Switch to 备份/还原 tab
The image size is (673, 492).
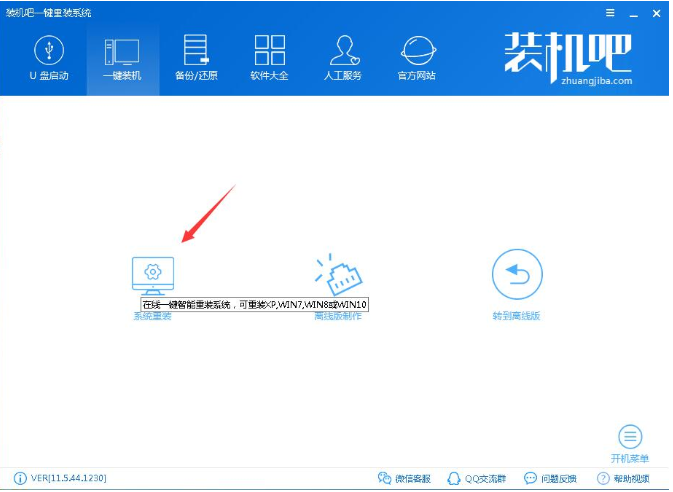click(x=196, y=58)
